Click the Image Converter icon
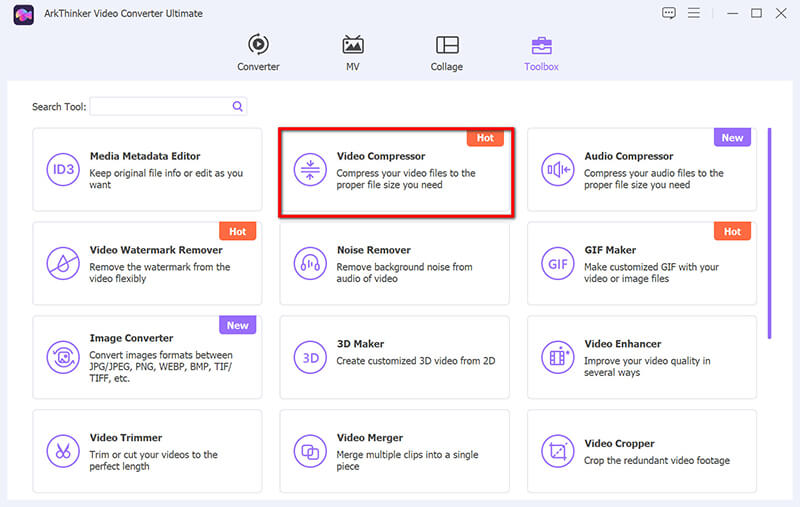This screenshot has height=507, width=800. (63, 358)
